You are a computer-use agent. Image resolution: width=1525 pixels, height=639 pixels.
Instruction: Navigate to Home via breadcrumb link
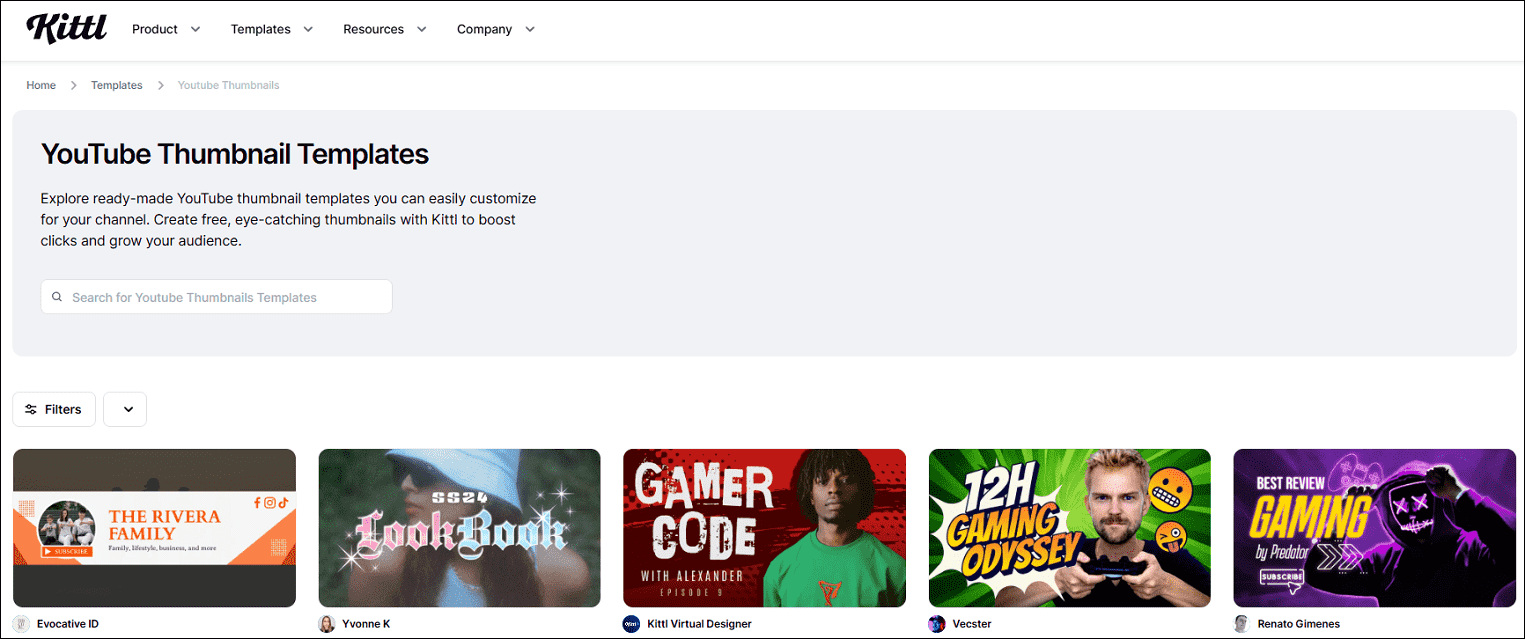(x=41, y=85)
